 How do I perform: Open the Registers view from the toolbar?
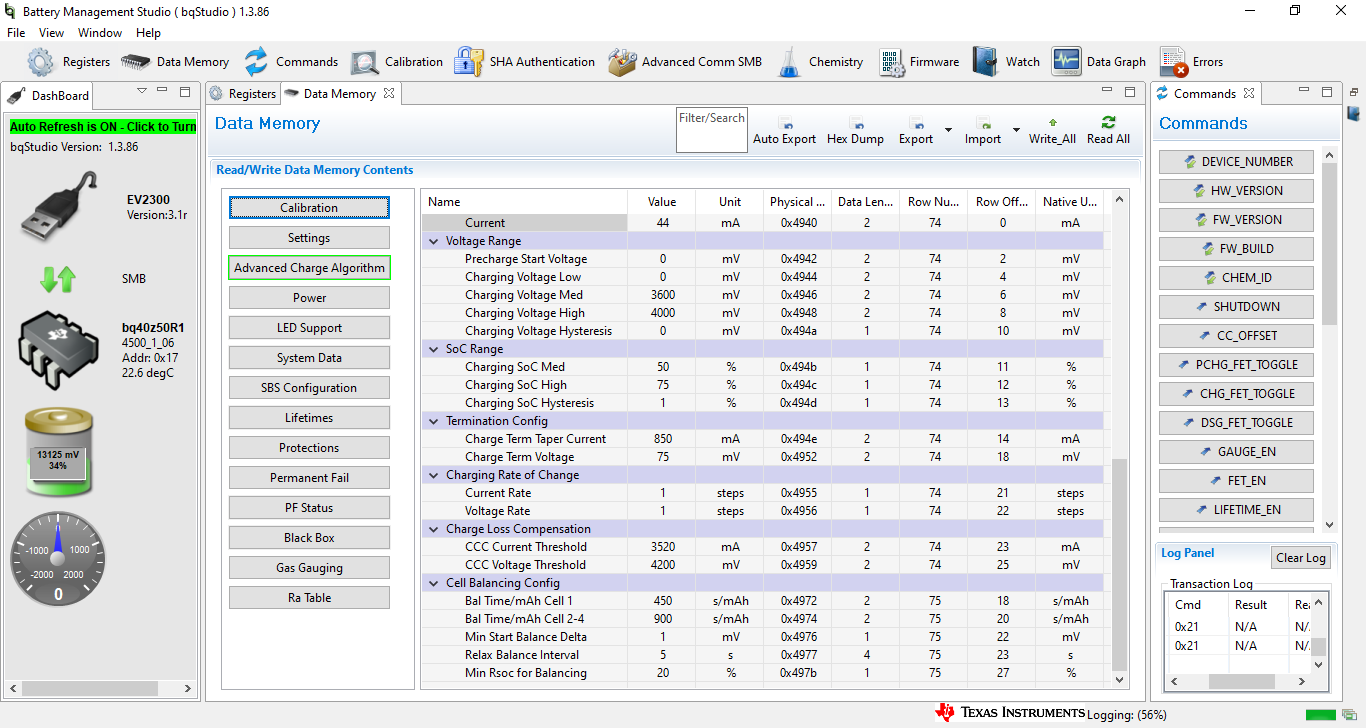68,62
